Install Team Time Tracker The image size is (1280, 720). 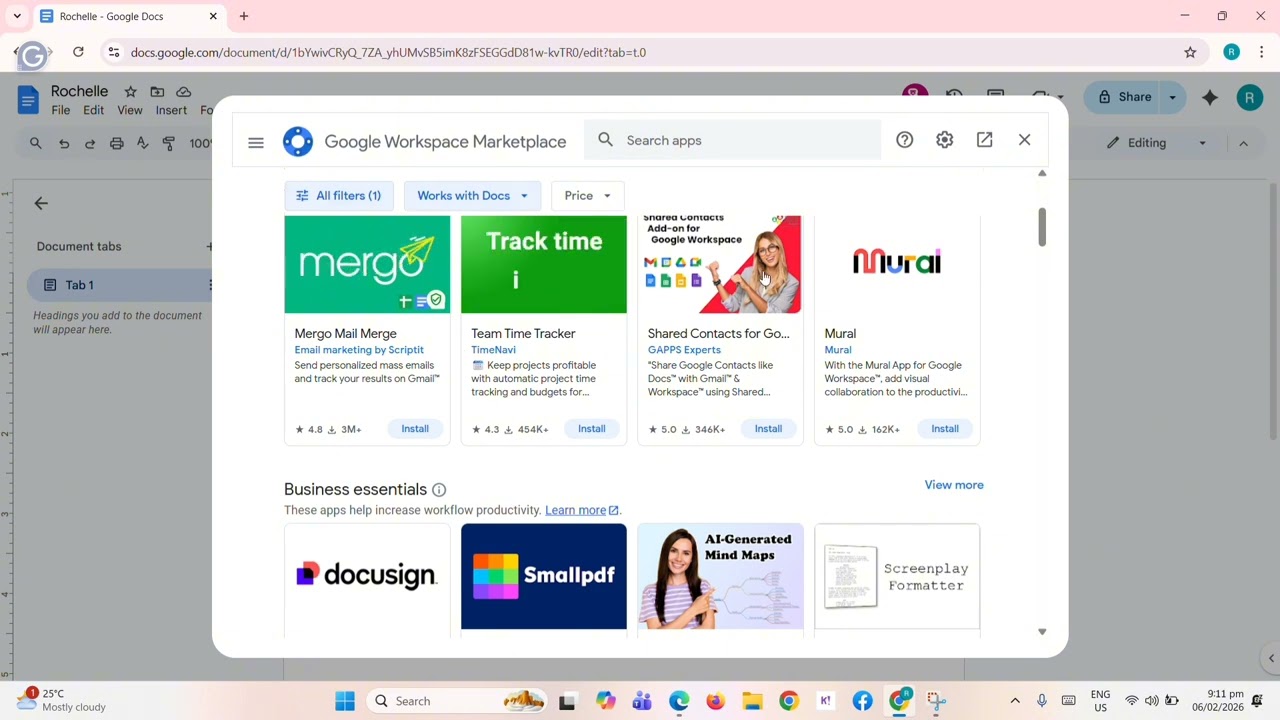pyautogui.click(x=591, y=429)
